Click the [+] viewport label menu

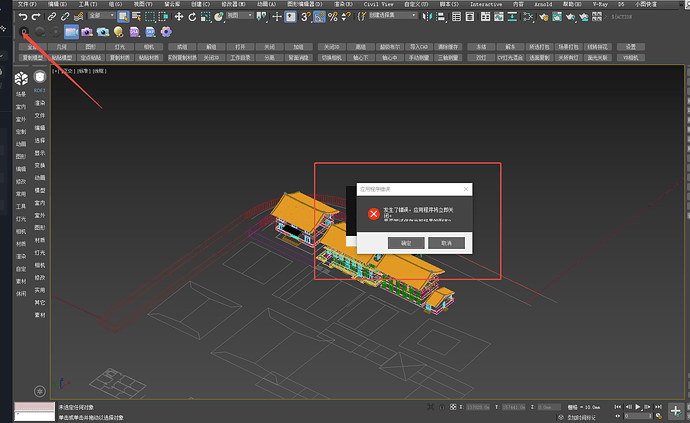55,71
